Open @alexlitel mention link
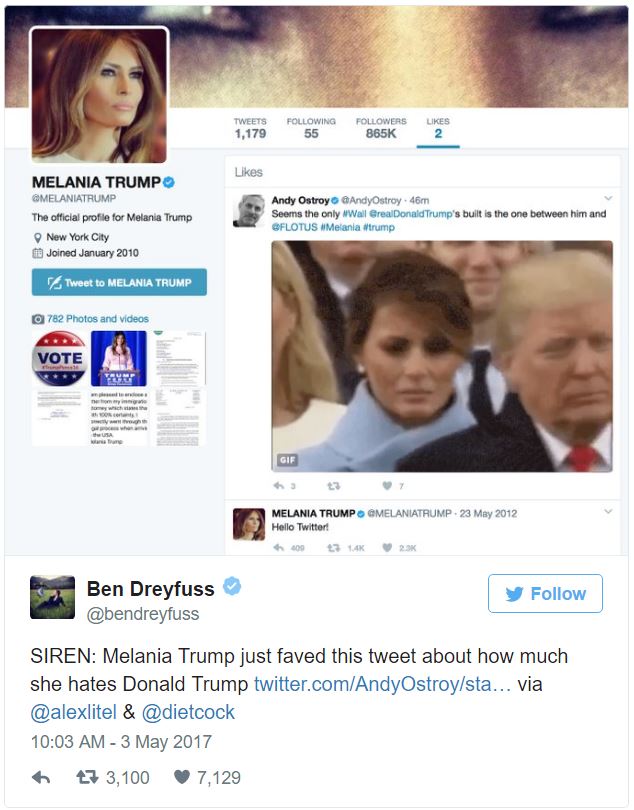 coord(73,712)
